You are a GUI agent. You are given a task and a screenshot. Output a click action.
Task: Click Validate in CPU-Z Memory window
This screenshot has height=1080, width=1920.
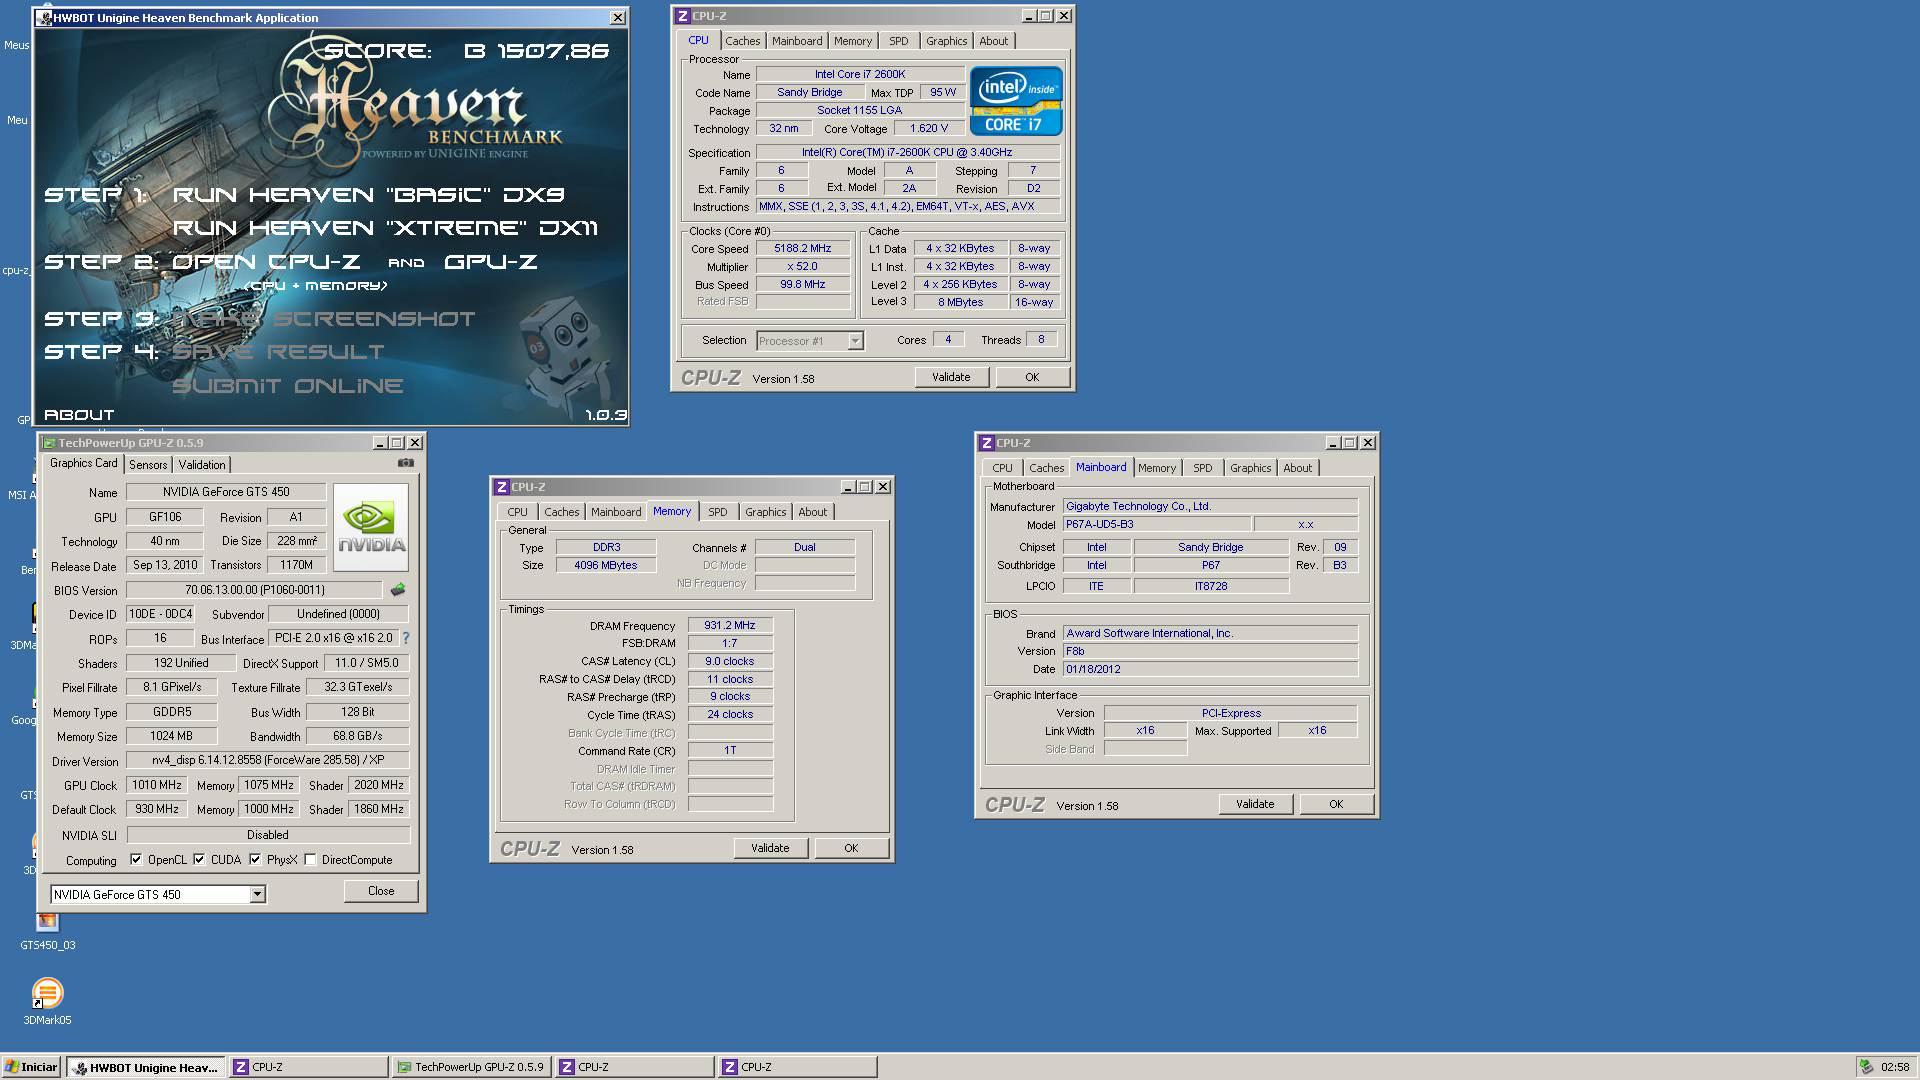[x=770, y=848]
